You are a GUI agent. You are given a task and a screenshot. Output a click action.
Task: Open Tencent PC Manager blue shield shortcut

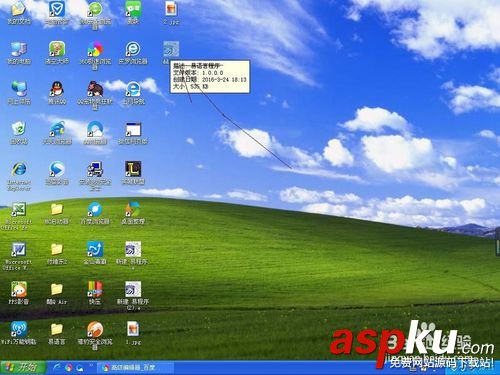point(57,12)
